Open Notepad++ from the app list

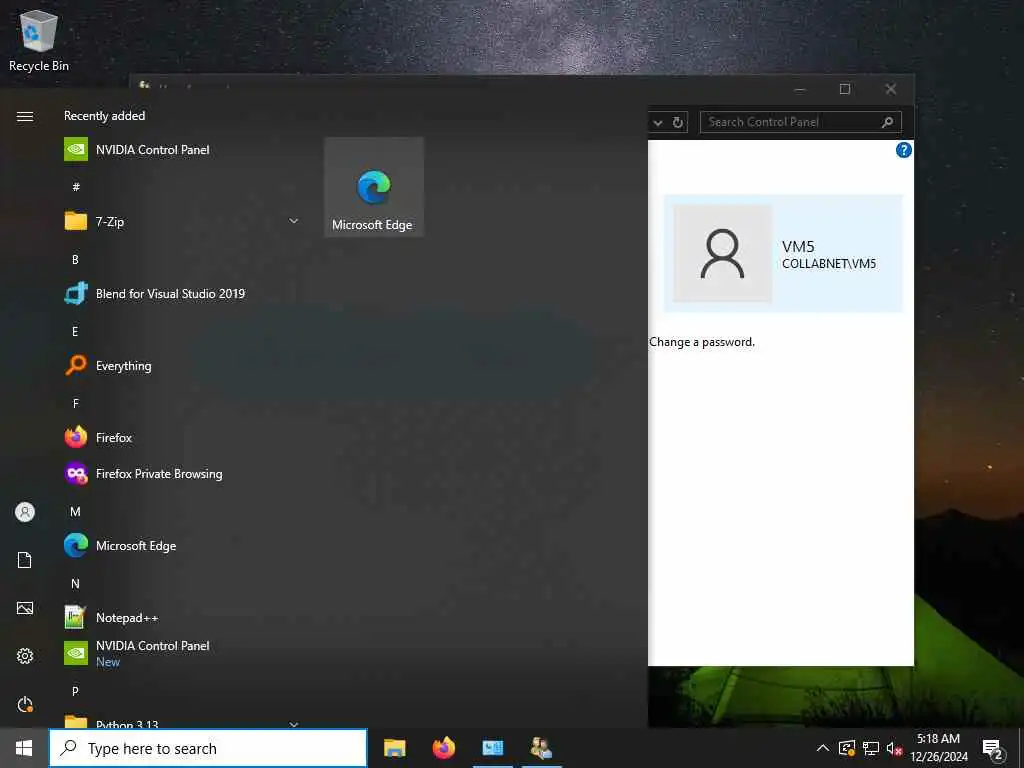click(x=182, y=617)
